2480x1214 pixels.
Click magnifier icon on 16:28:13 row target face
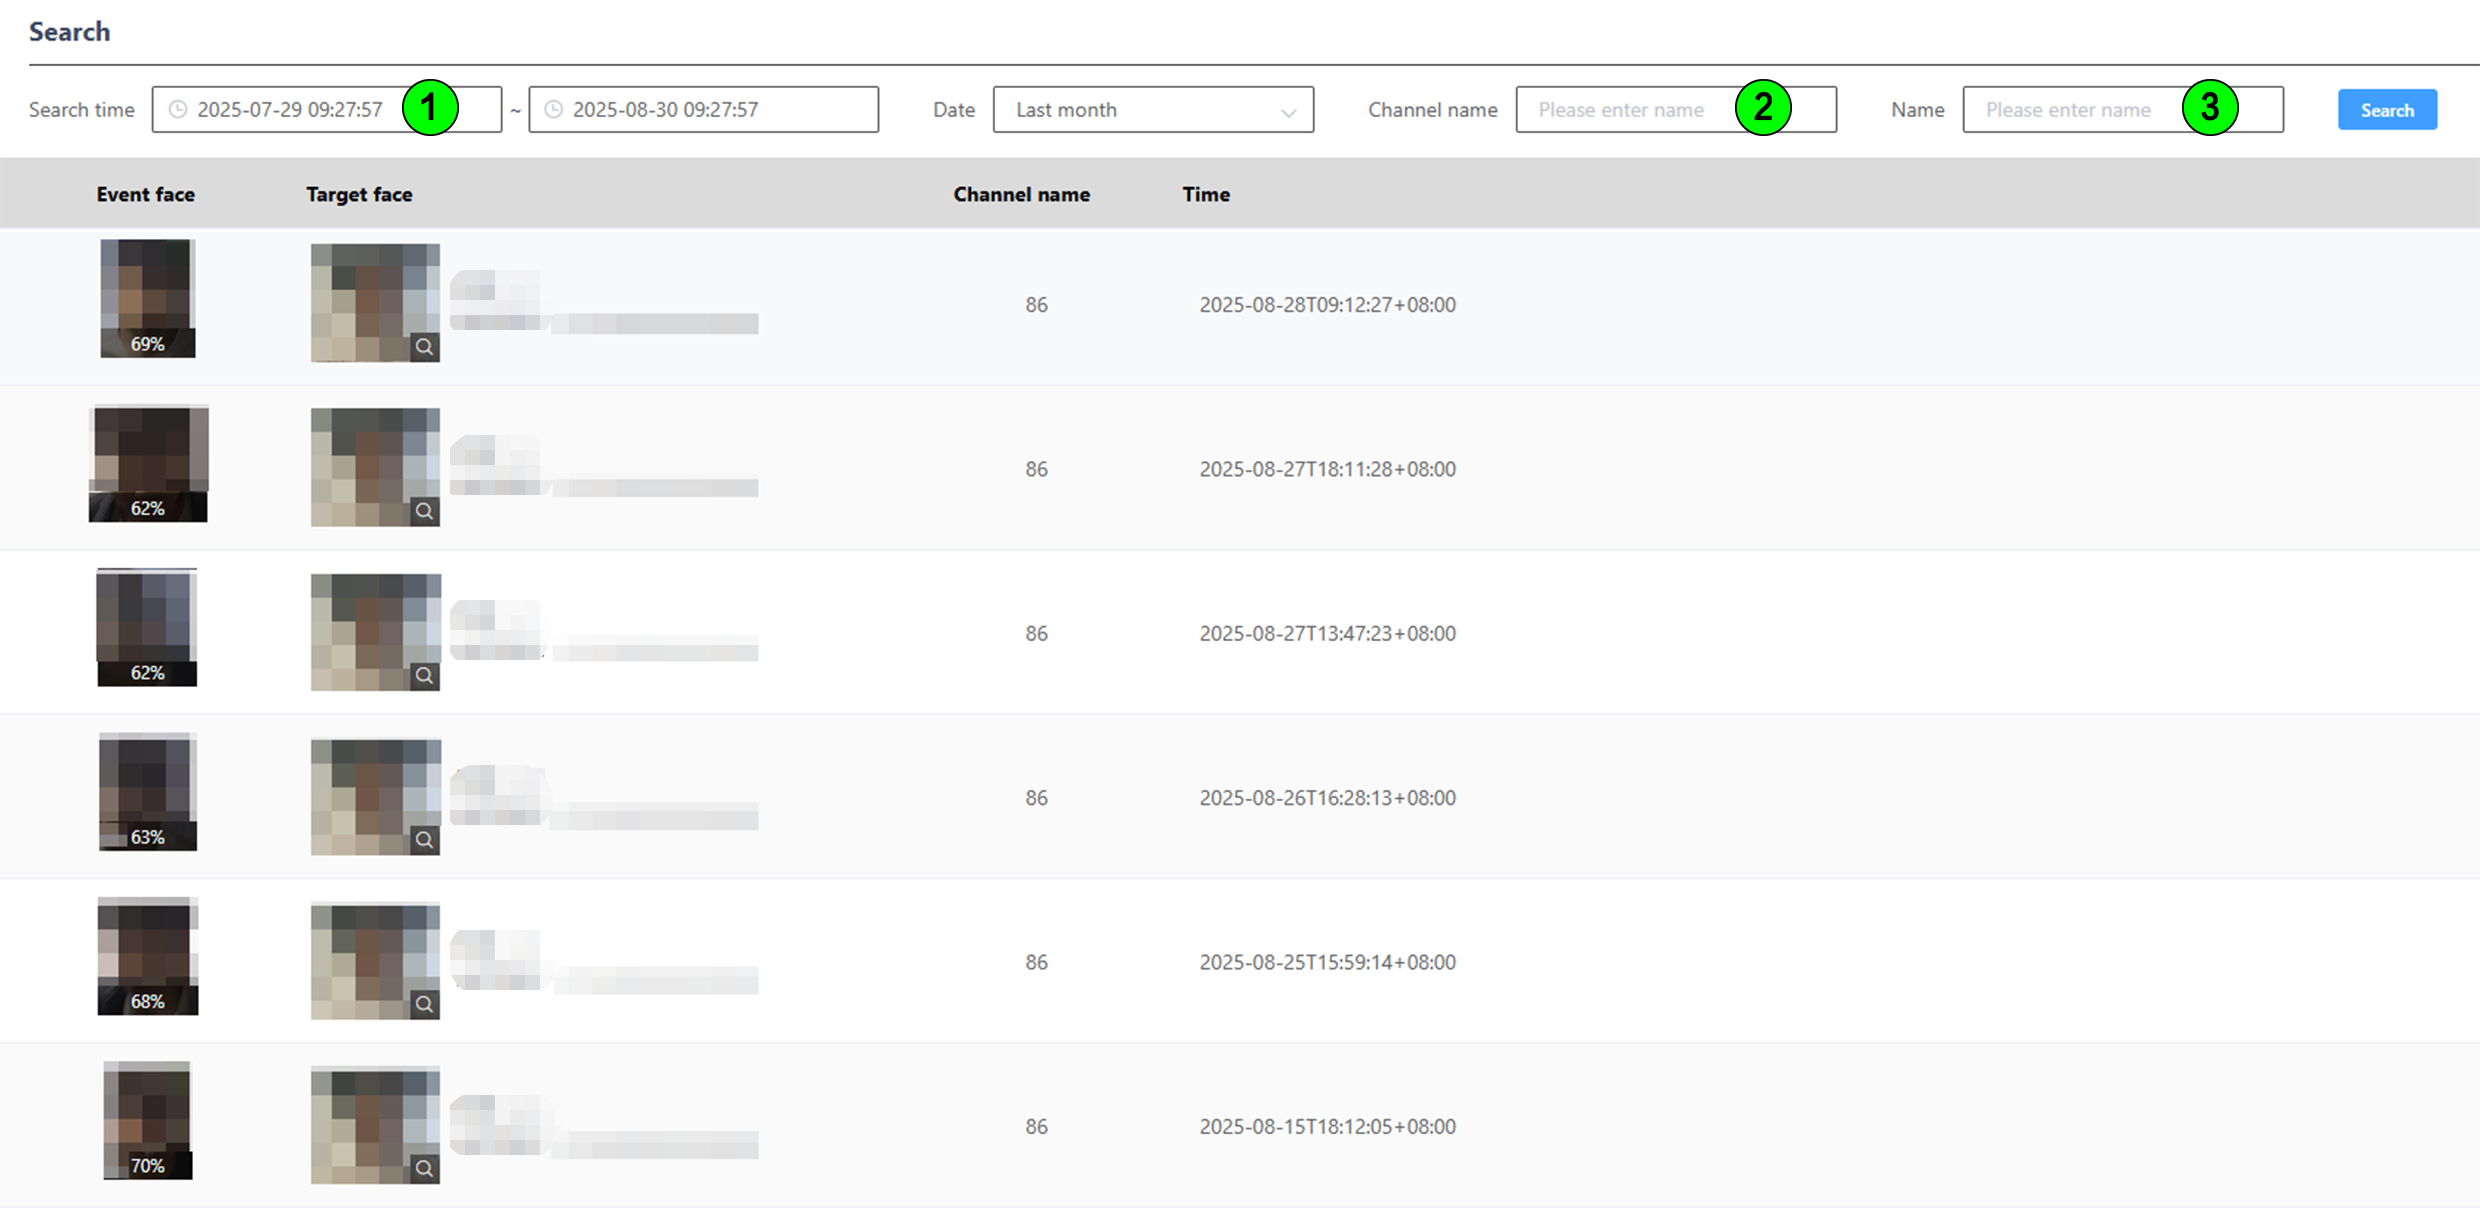pyautogui.click(x=425, y=840)
